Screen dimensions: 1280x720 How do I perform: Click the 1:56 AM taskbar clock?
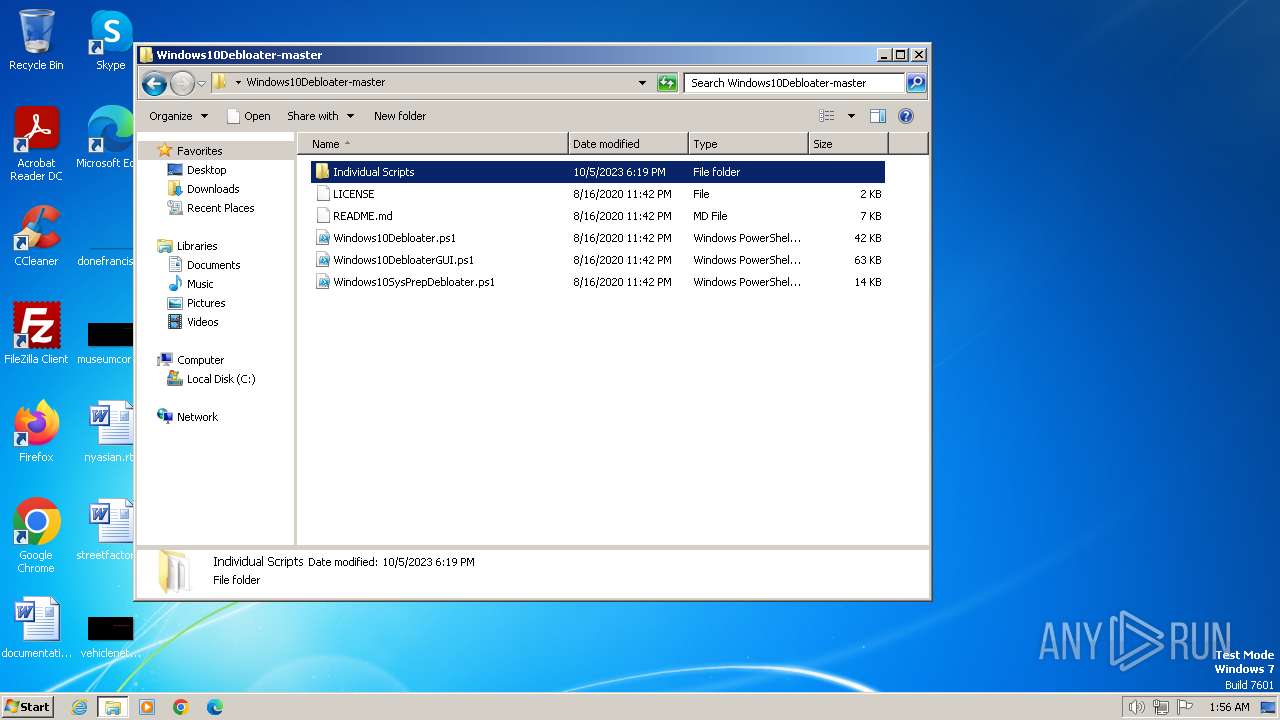pos(1229,707)
